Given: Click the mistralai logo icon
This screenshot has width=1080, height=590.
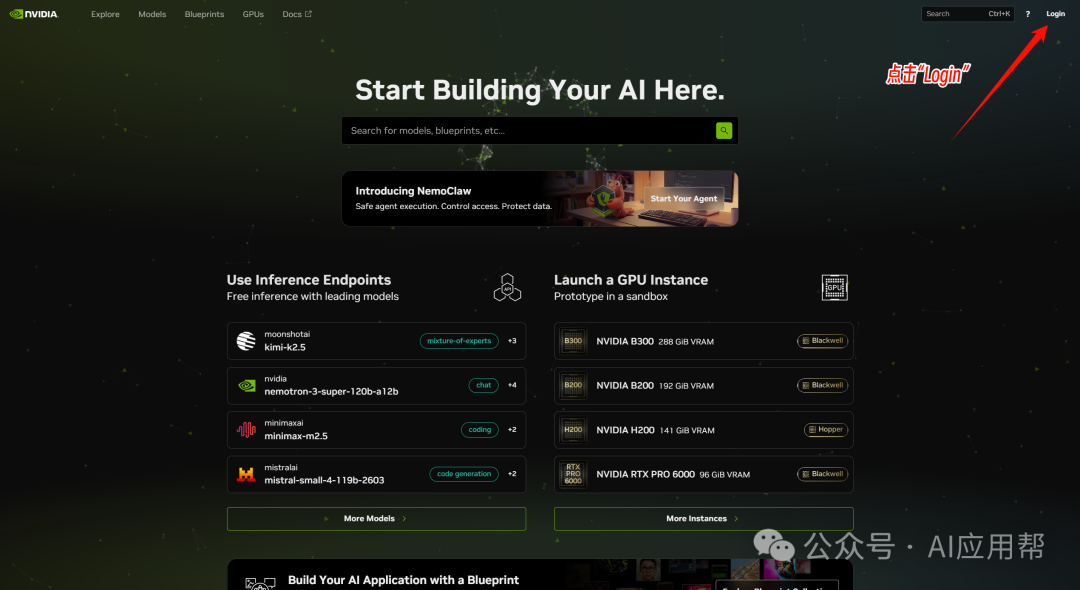Looking at the screenshot, I should point(246,474).
